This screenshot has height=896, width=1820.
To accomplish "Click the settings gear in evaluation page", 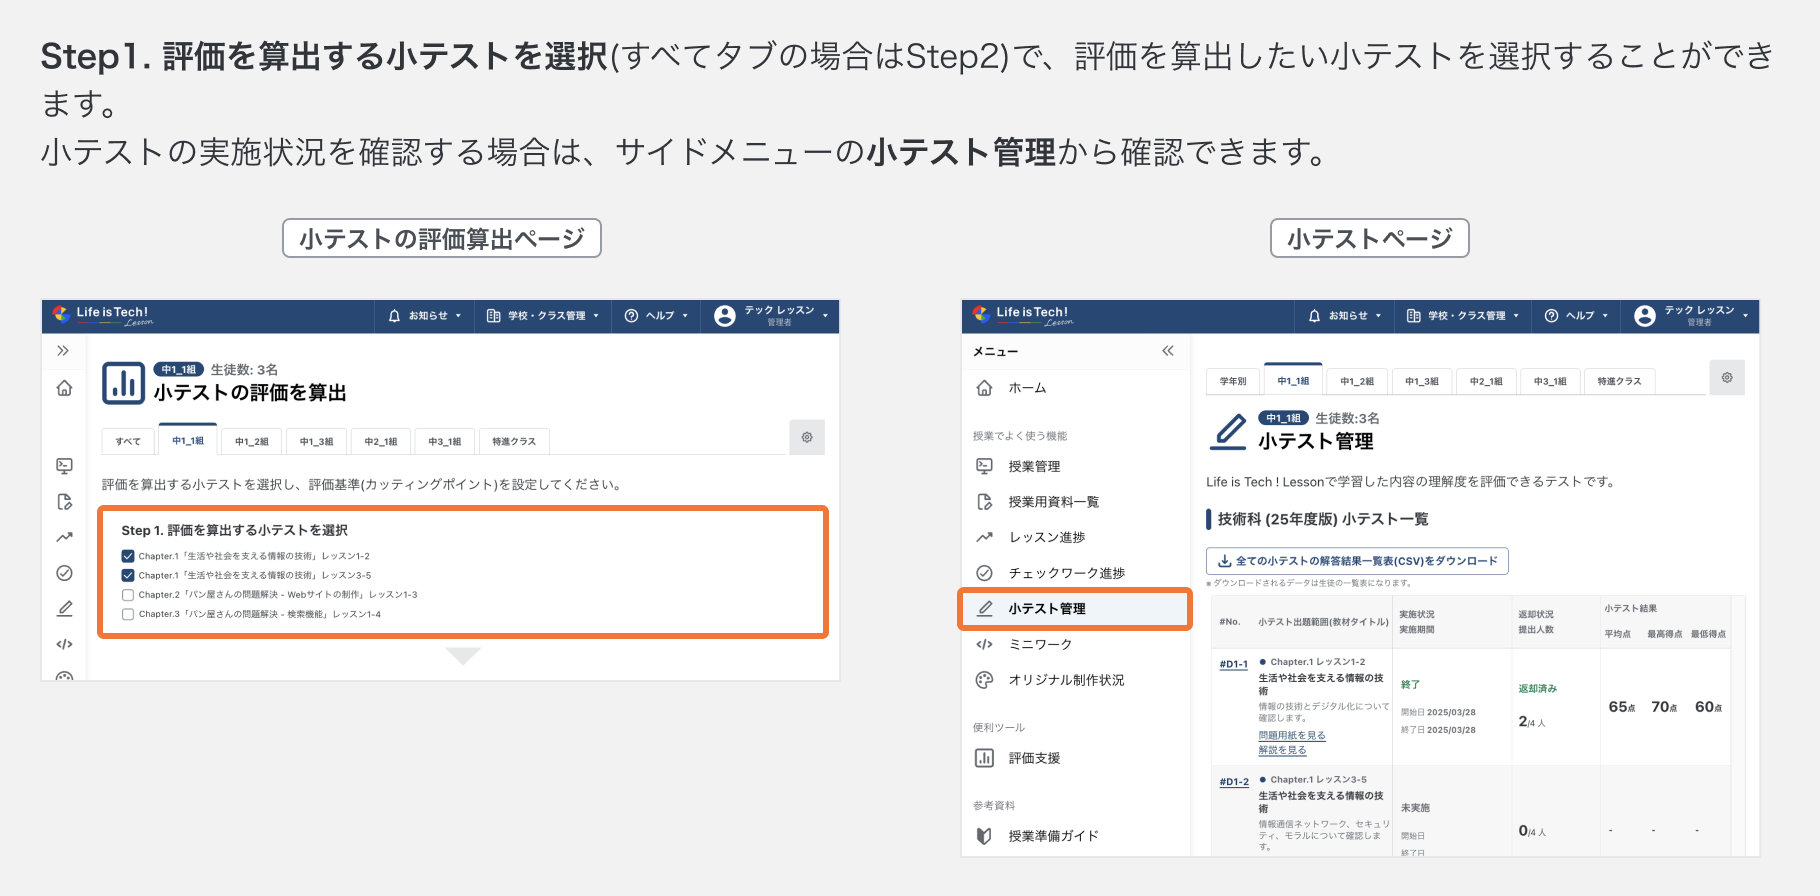I will click(807, 437).
